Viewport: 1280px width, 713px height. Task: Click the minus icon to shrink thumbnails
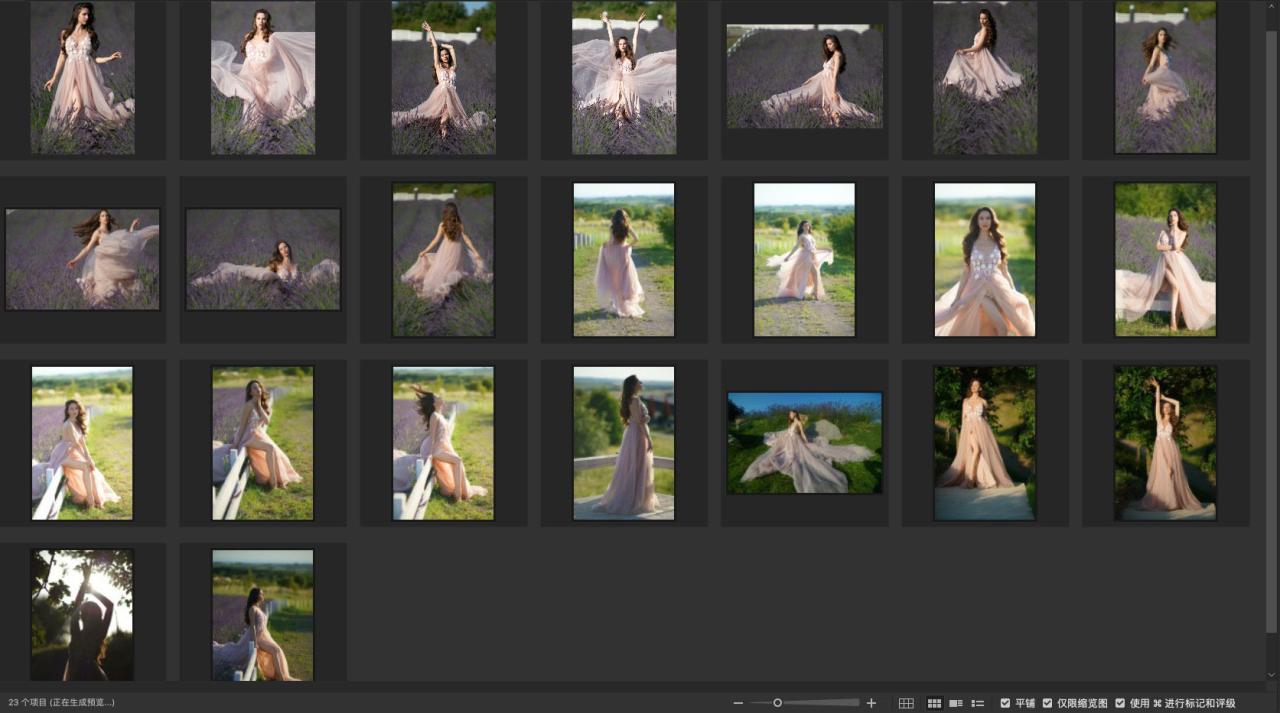point(738,703)
